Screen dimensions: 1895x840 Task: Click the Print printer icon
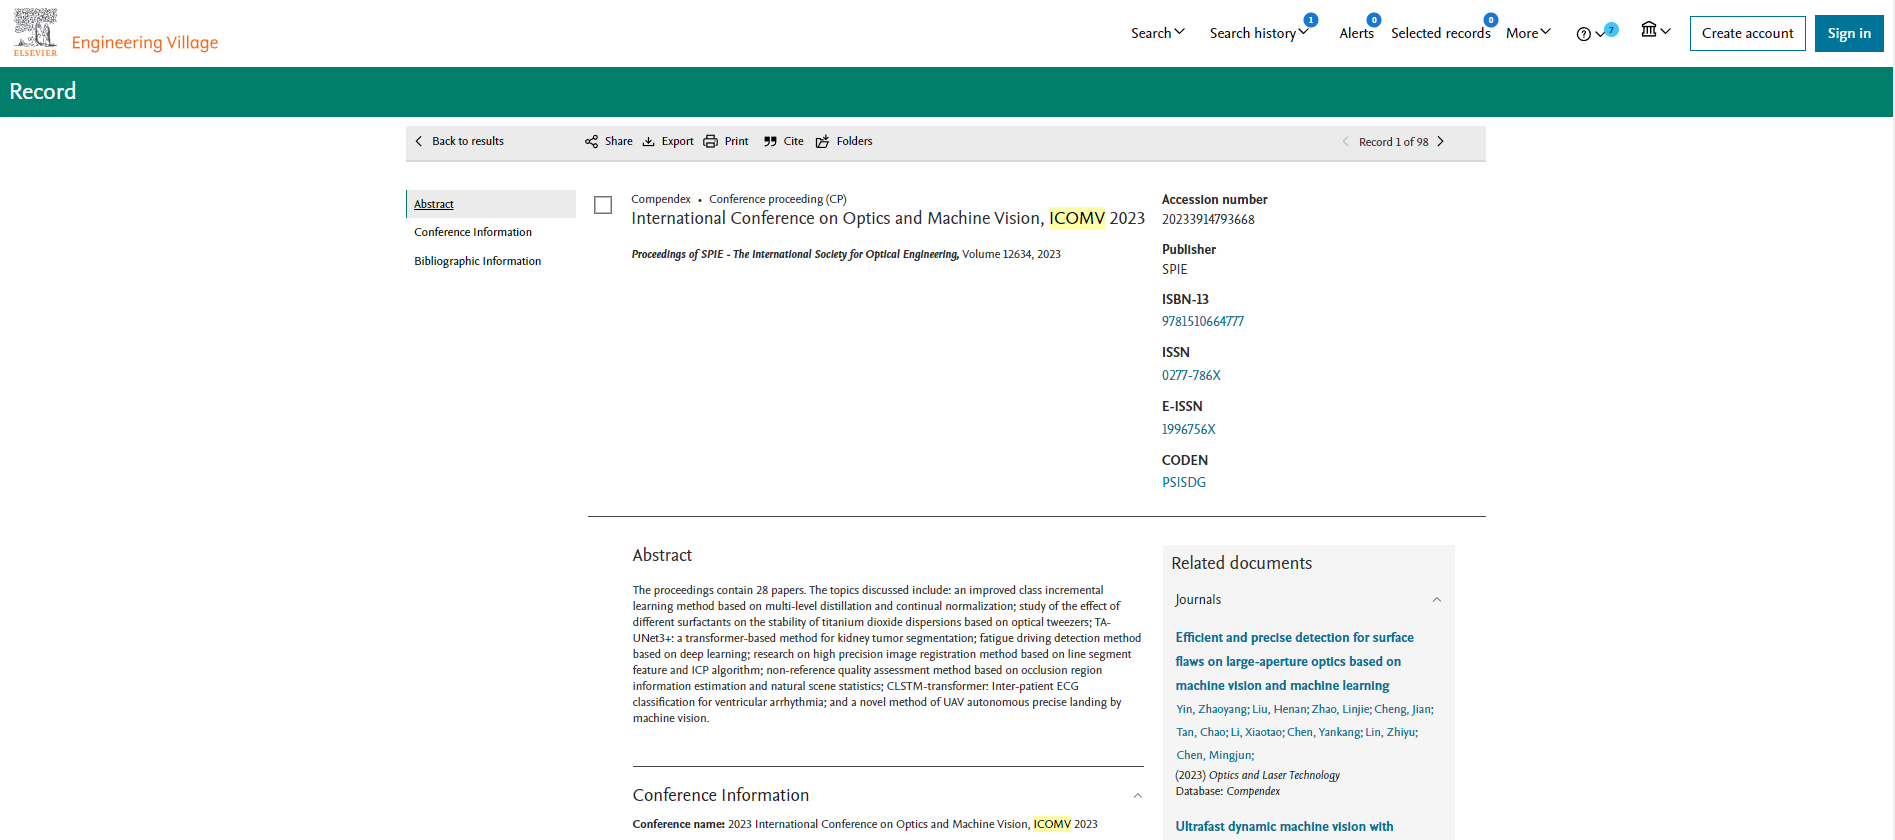tap(710, 141)
